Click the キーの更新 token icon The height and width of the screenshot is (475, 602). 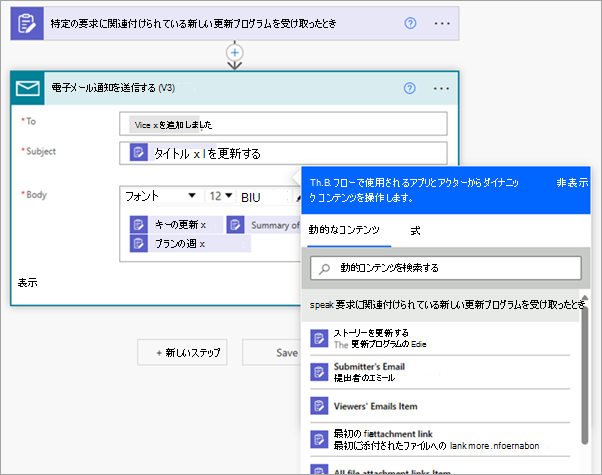coord(139,225)
